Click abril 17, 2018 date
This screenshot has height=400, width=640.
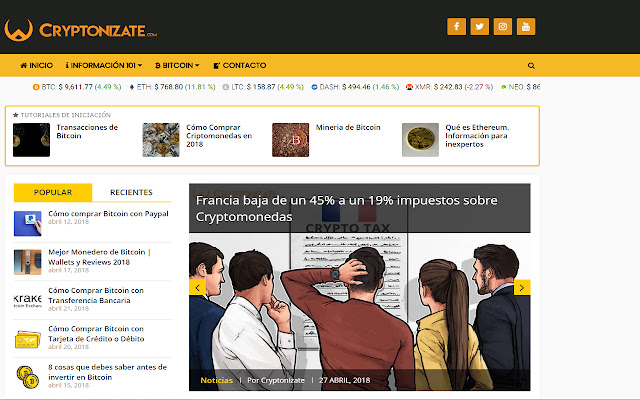click(69, 270)
